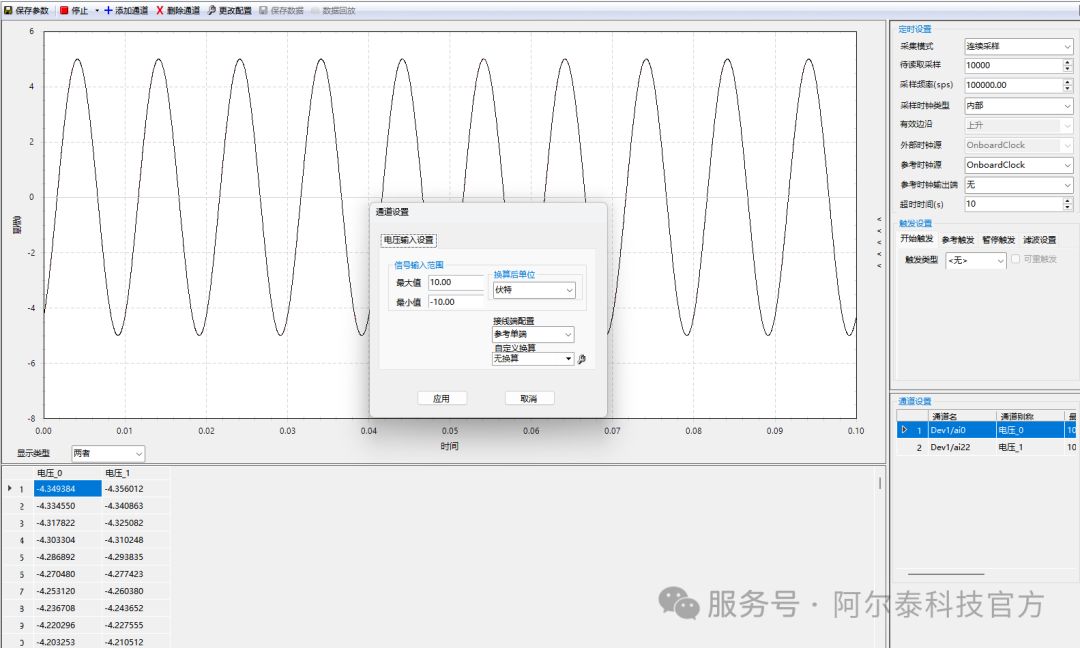Click the 取消 cancel button in dialog
1080x648 pixels.
529,398
